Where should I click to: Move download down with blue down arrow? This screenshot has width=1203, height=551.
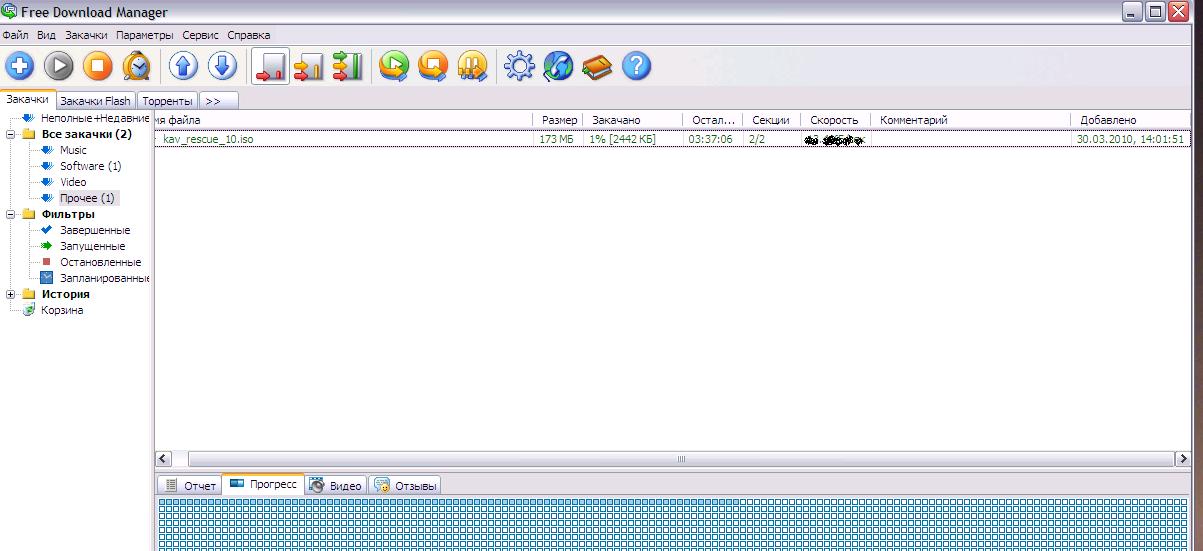[222, 67]
